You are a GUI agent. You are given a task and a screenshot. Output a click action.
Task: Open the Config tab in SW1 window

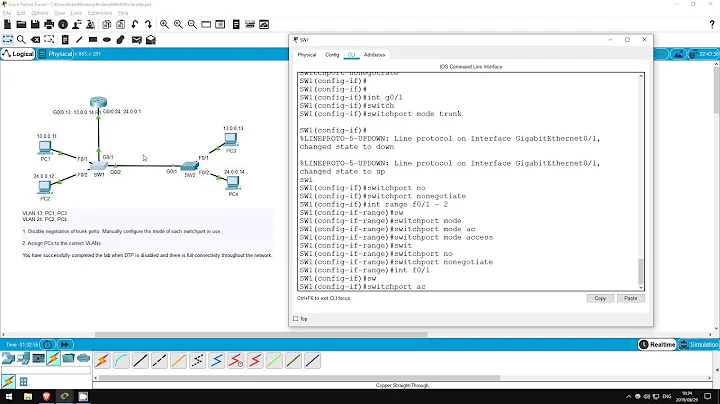click(x=332, y=55)
